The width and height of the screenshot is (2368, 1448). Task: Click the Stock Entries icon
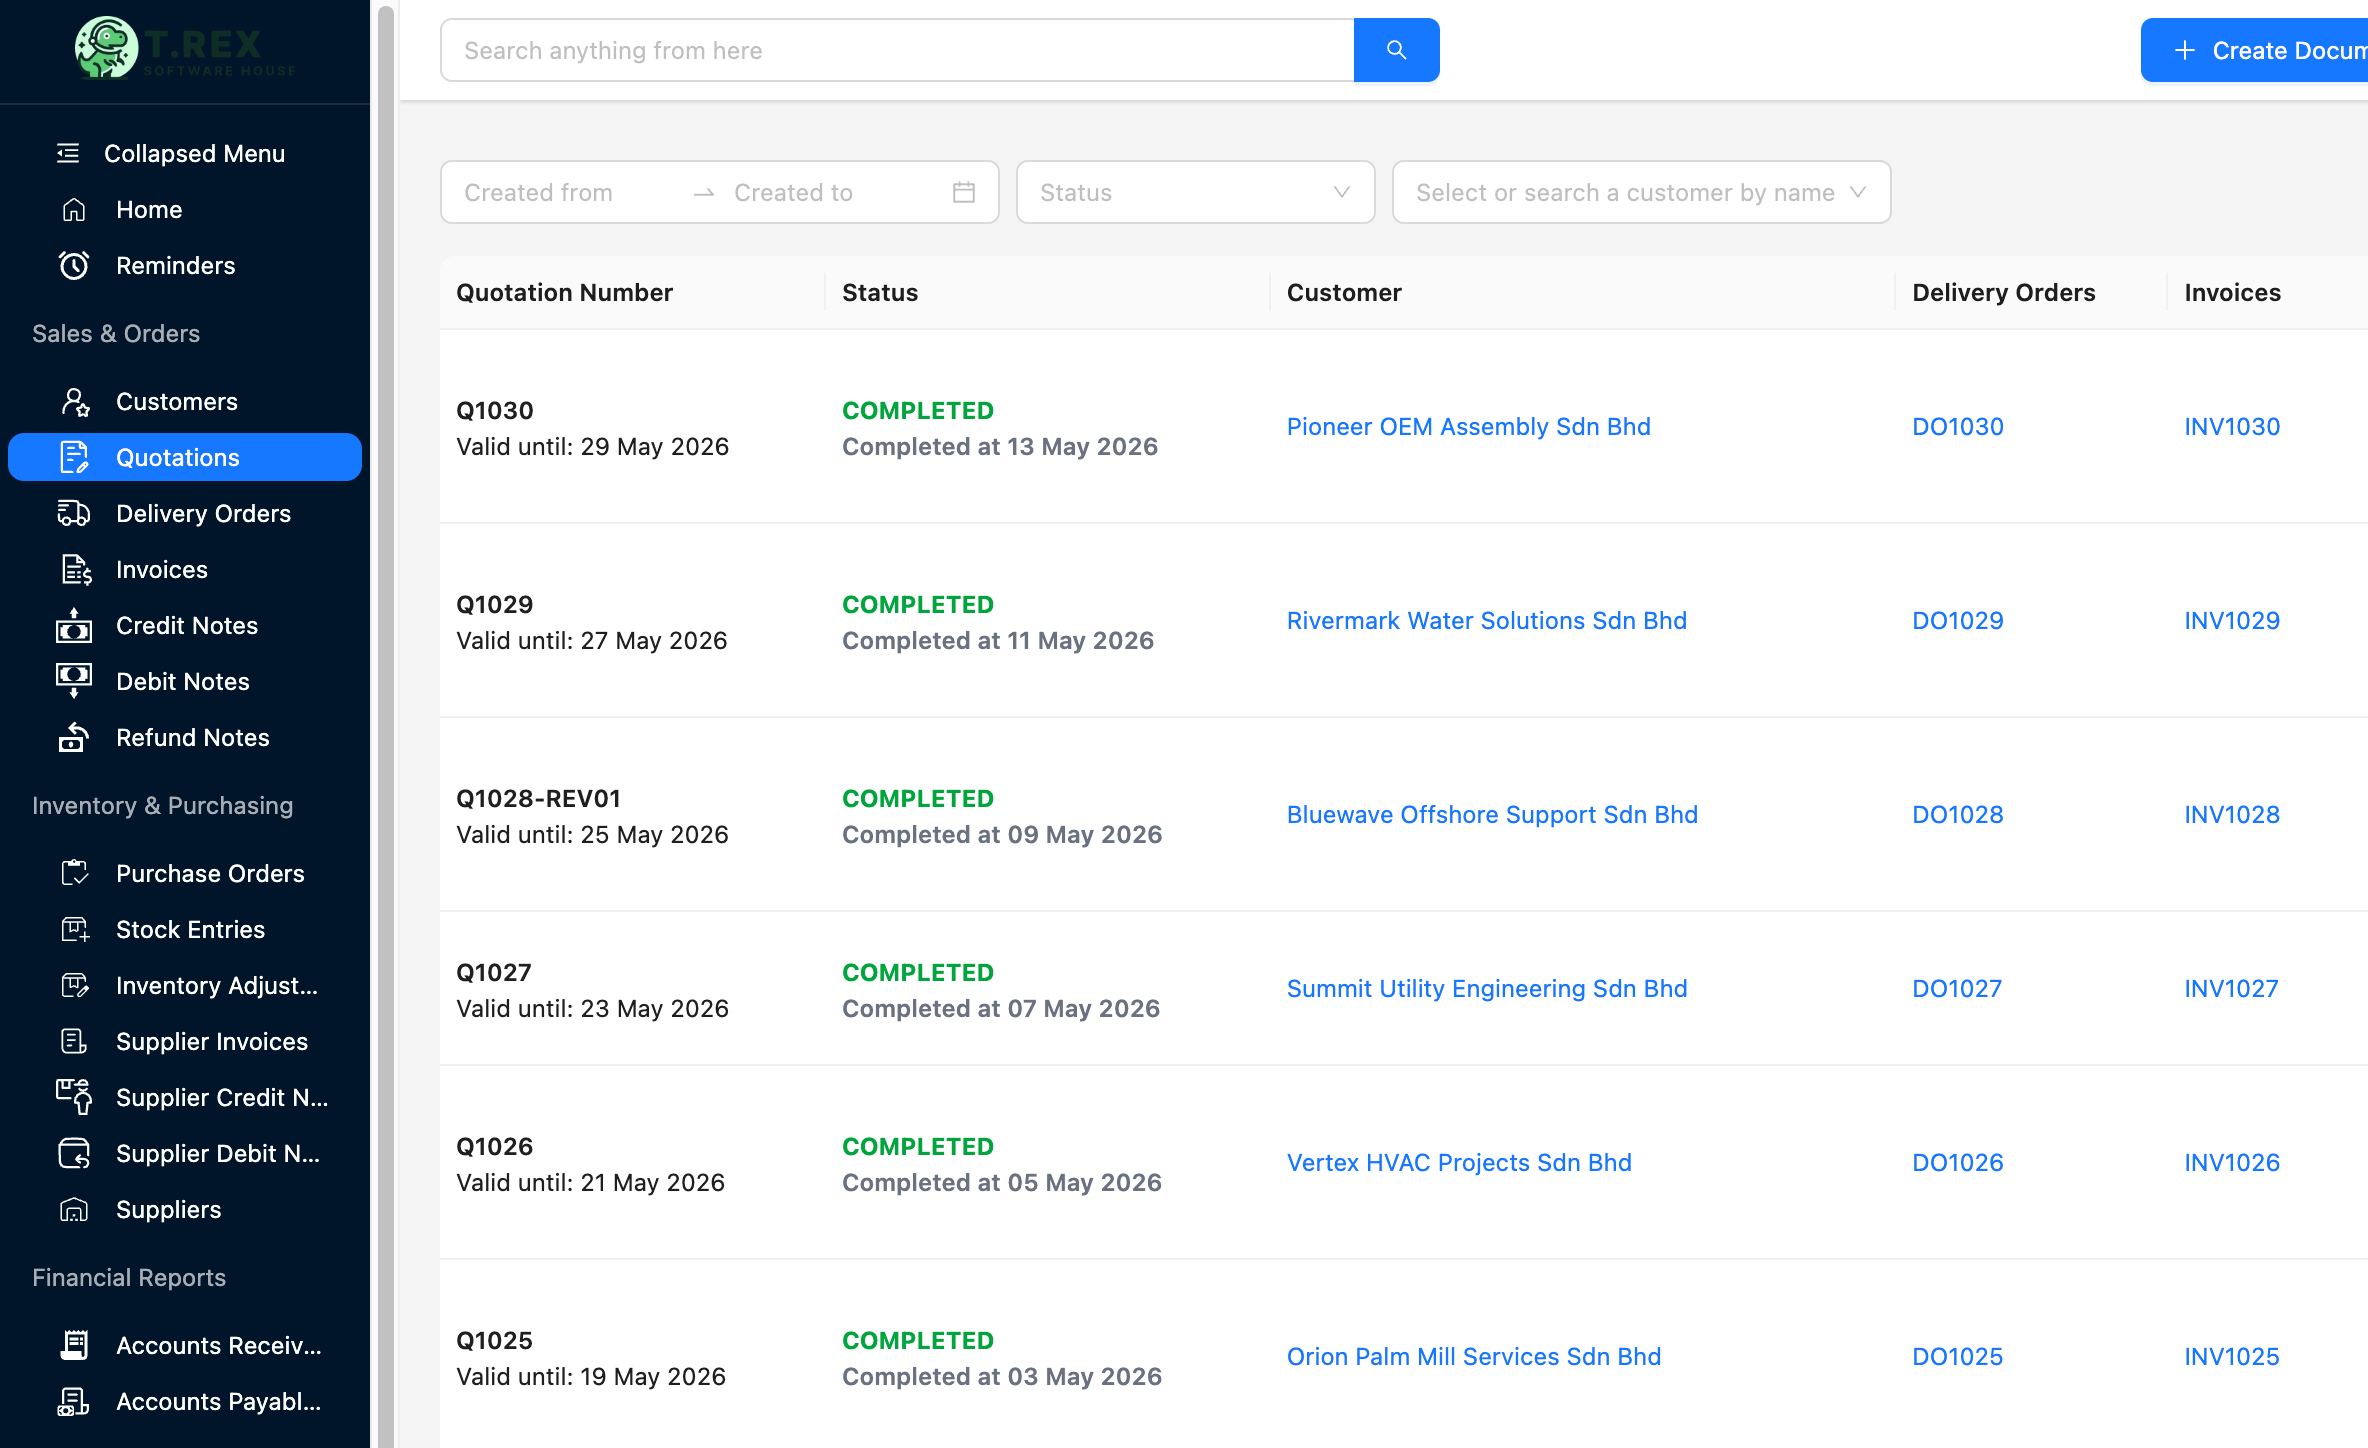pos(74,929)
